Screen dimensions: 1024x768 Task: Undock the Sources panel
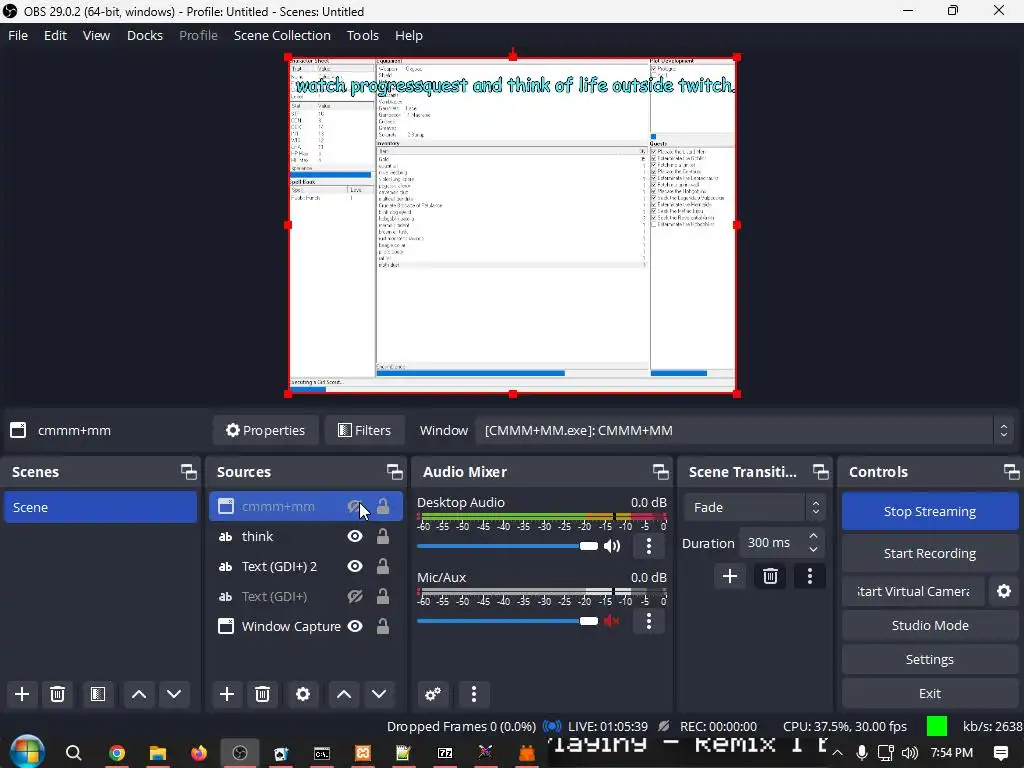(x=394, y=472)
